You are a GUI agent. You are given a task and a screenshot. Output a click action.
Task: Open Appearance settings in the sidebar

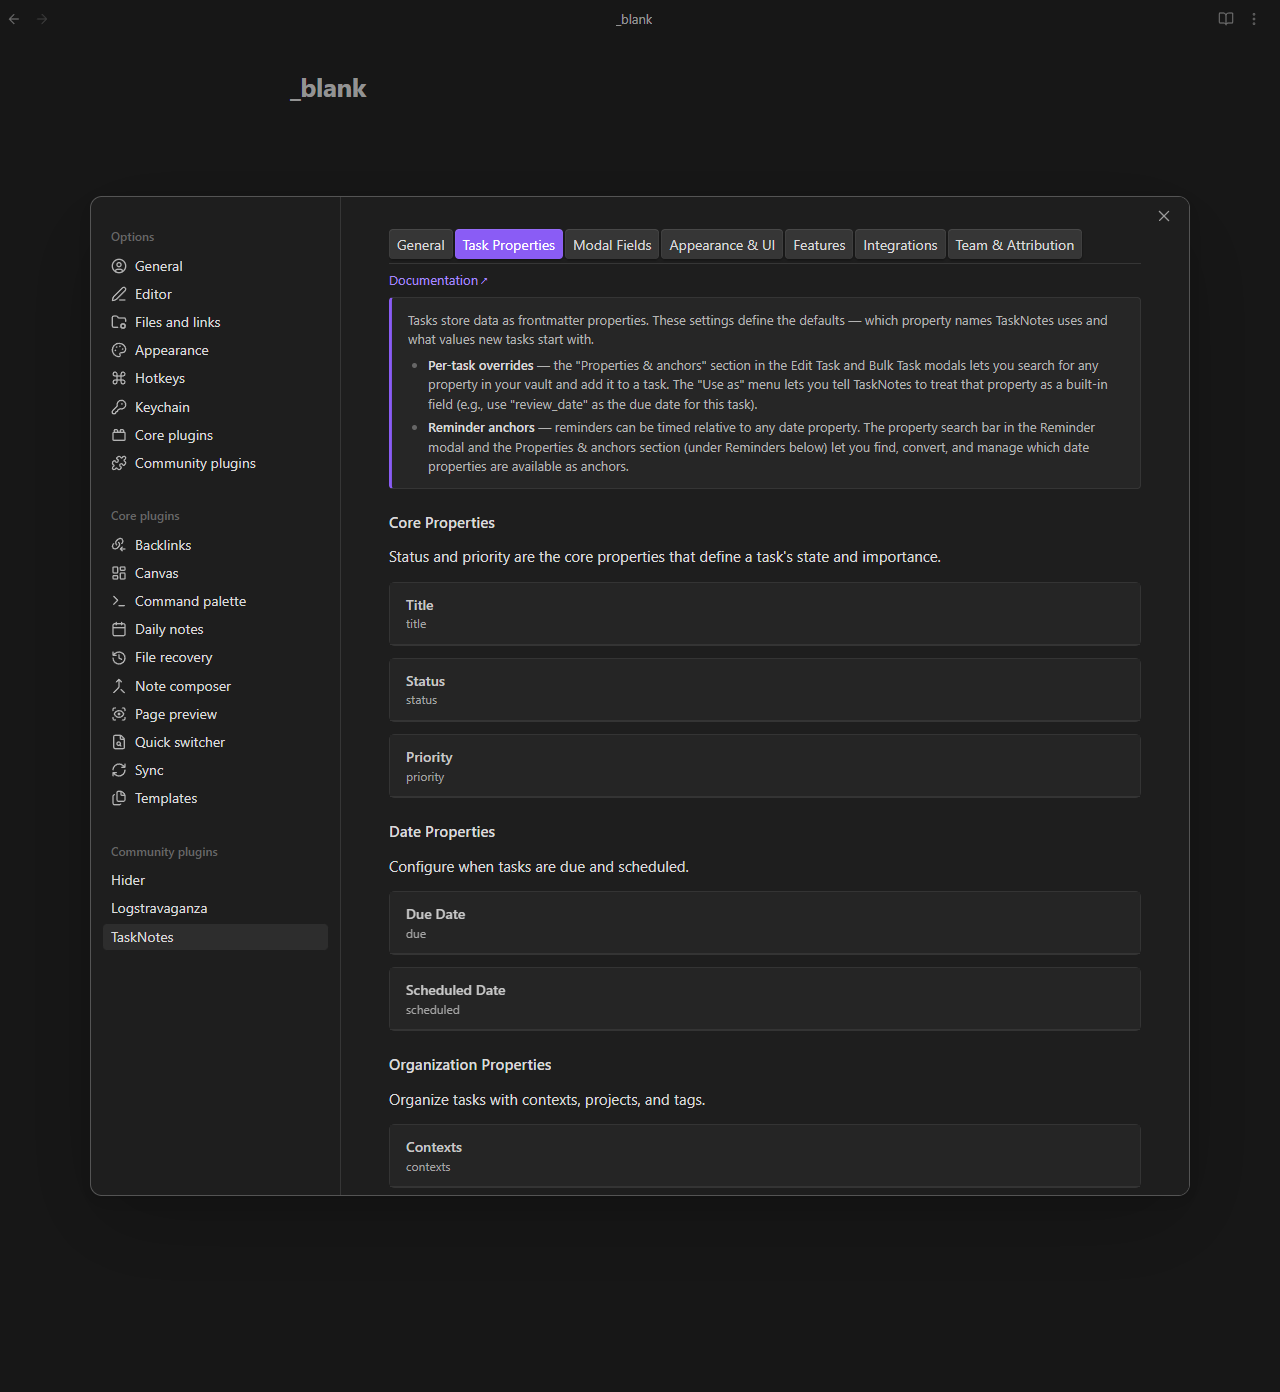[x=171, y=350]
